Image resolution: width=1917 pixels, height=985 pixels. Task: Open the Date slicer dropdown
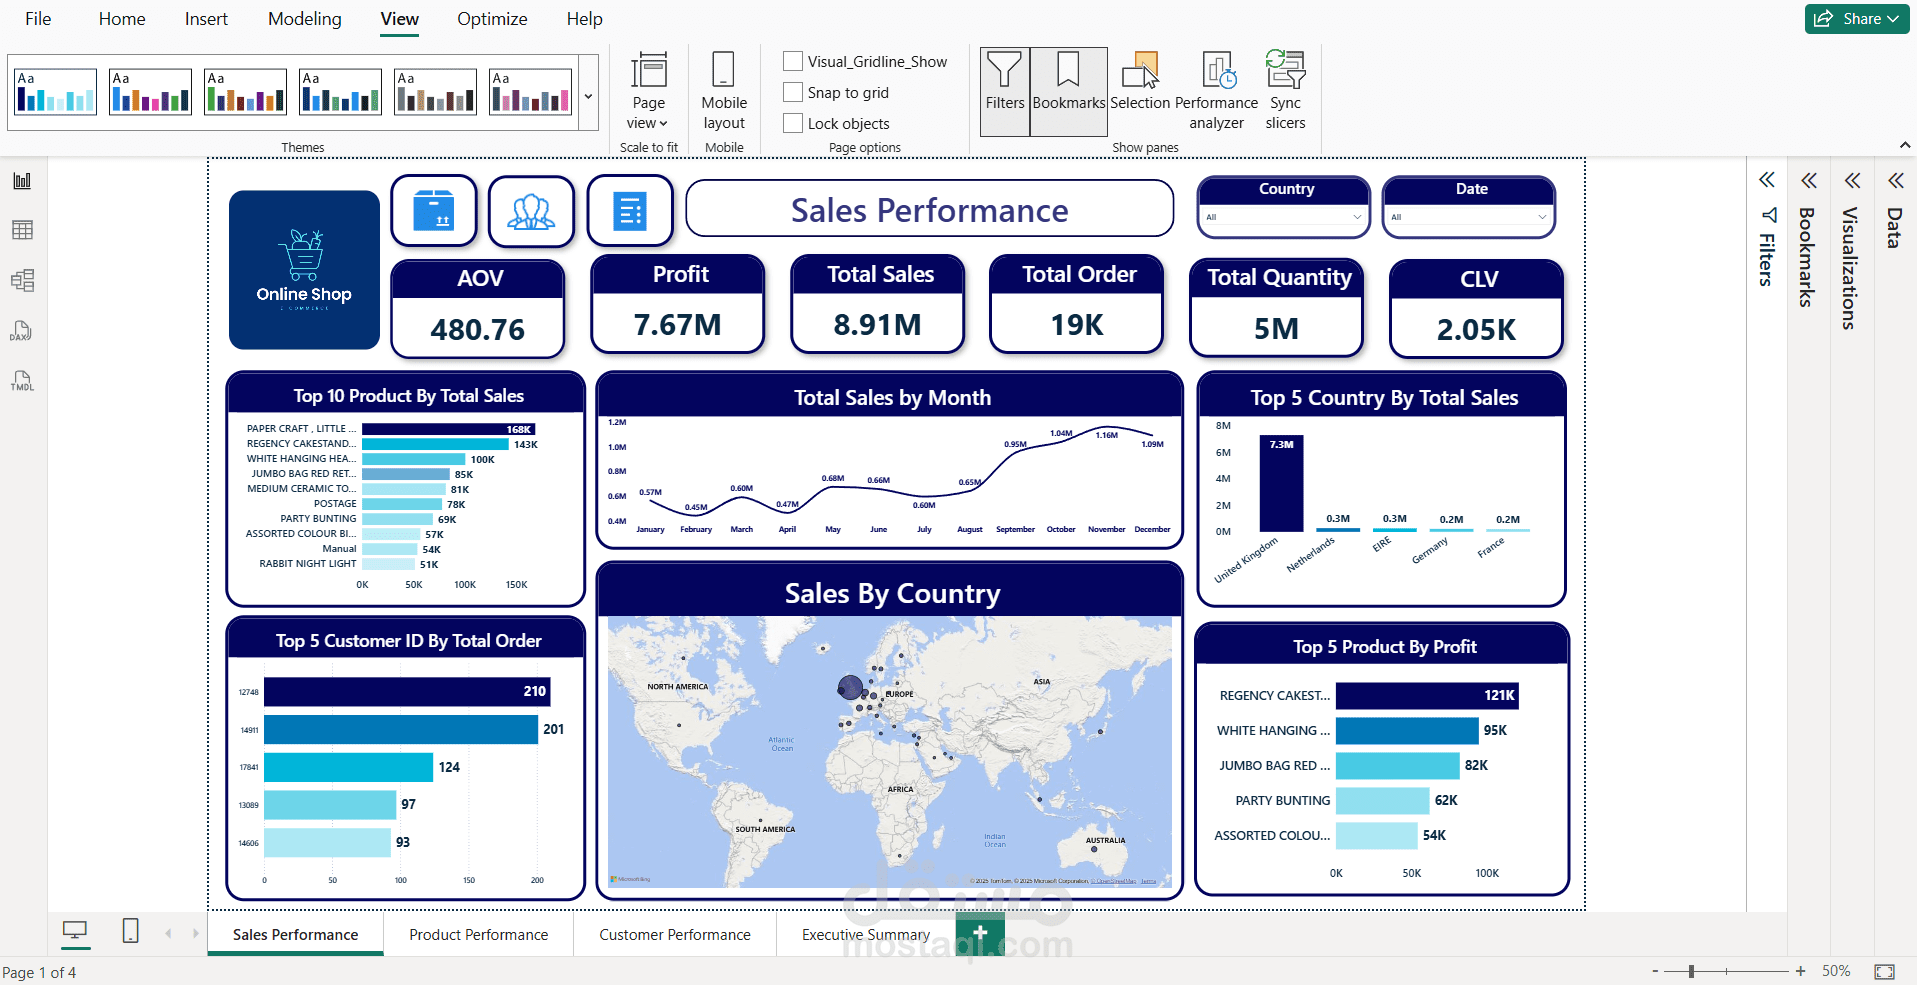[x=1540, y=217]
